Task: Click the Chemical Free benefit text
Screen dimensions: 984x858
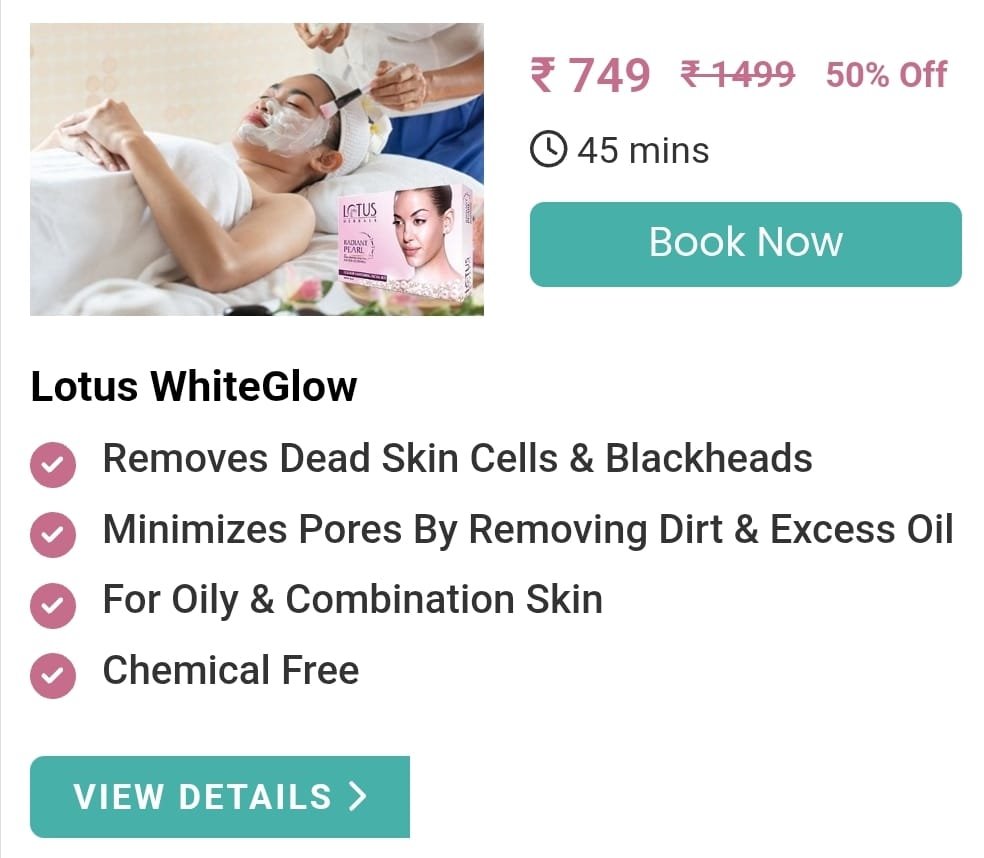Action: click(x=231, y=670)
